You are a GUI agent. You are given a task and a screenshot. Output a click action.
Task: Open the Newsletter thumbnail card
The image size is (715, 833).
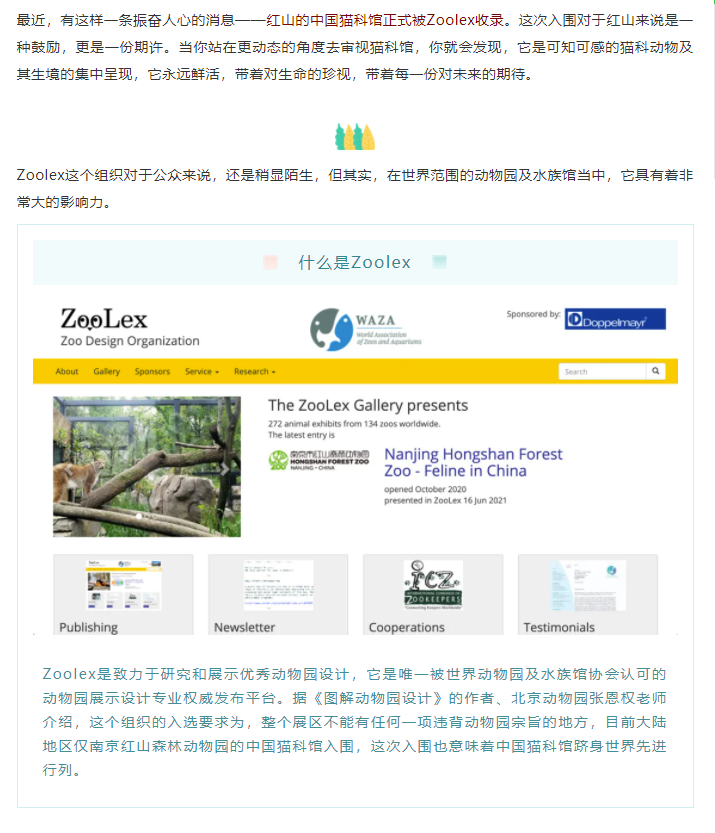278,594
